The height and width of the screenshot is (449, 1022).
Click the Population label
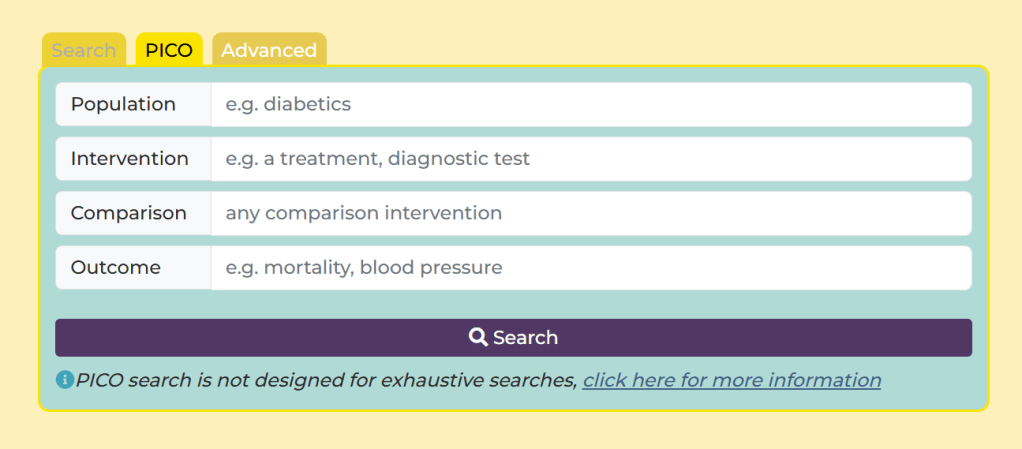(123, 104)
